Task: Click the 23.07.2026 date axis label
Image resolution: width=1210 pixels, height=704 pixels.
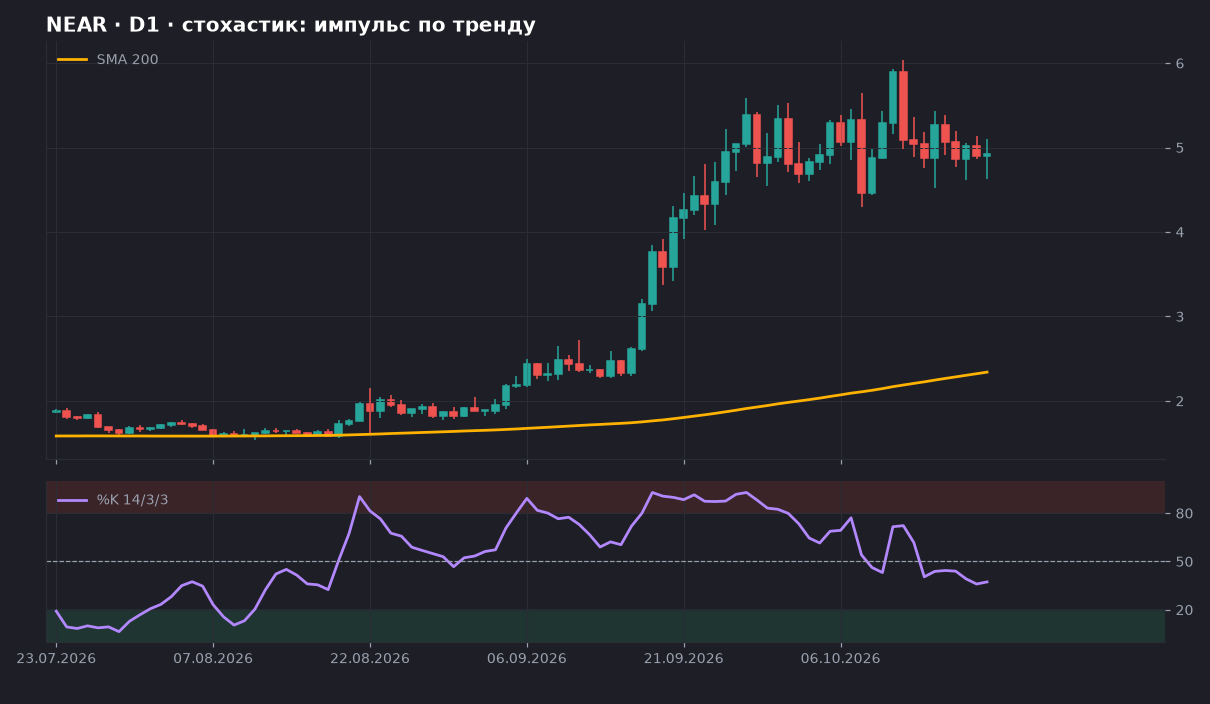Action: (x=56, y=658)
